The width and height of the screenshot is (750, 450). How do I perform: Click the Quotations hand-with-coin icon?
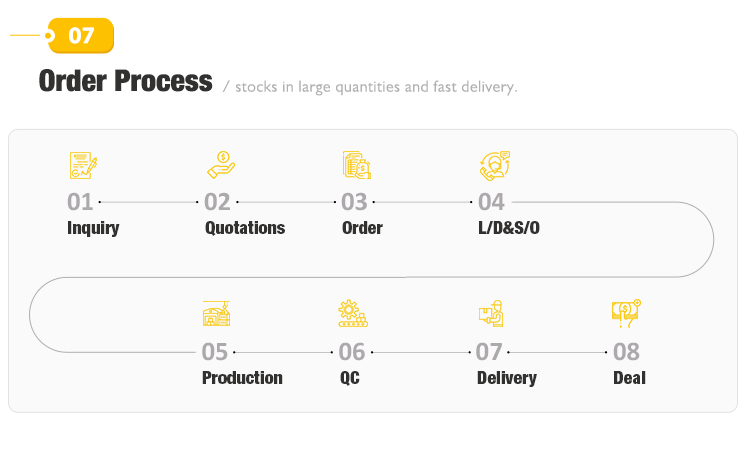click(221, 165)
